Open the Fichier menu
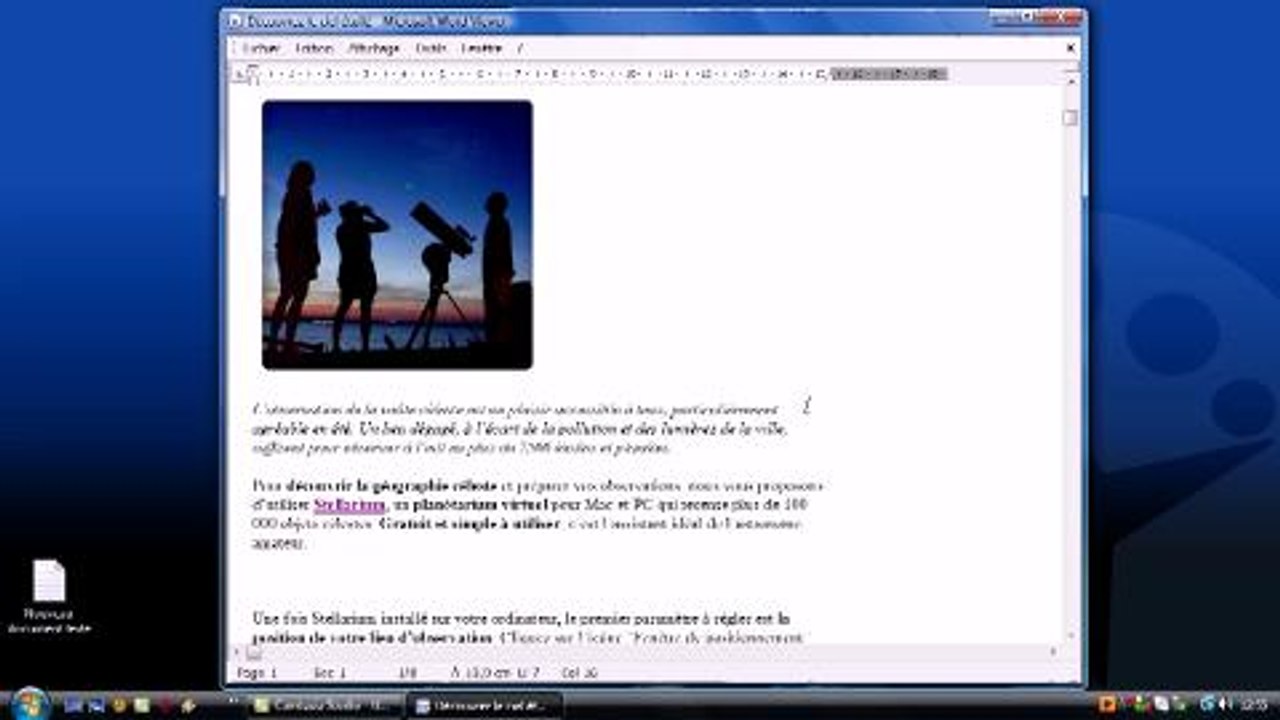The width and height of the screenshot is (1280, 720). (261, 48)
